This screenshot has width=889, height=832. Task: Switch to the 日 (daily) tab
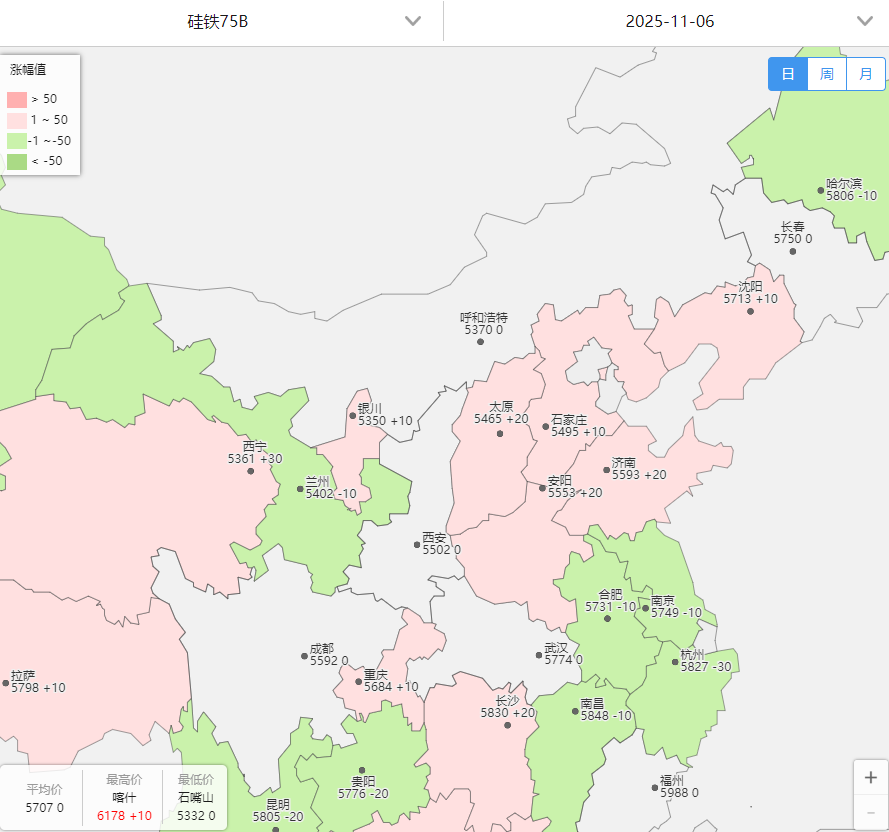pyautogui.click(x=788, y=74)
